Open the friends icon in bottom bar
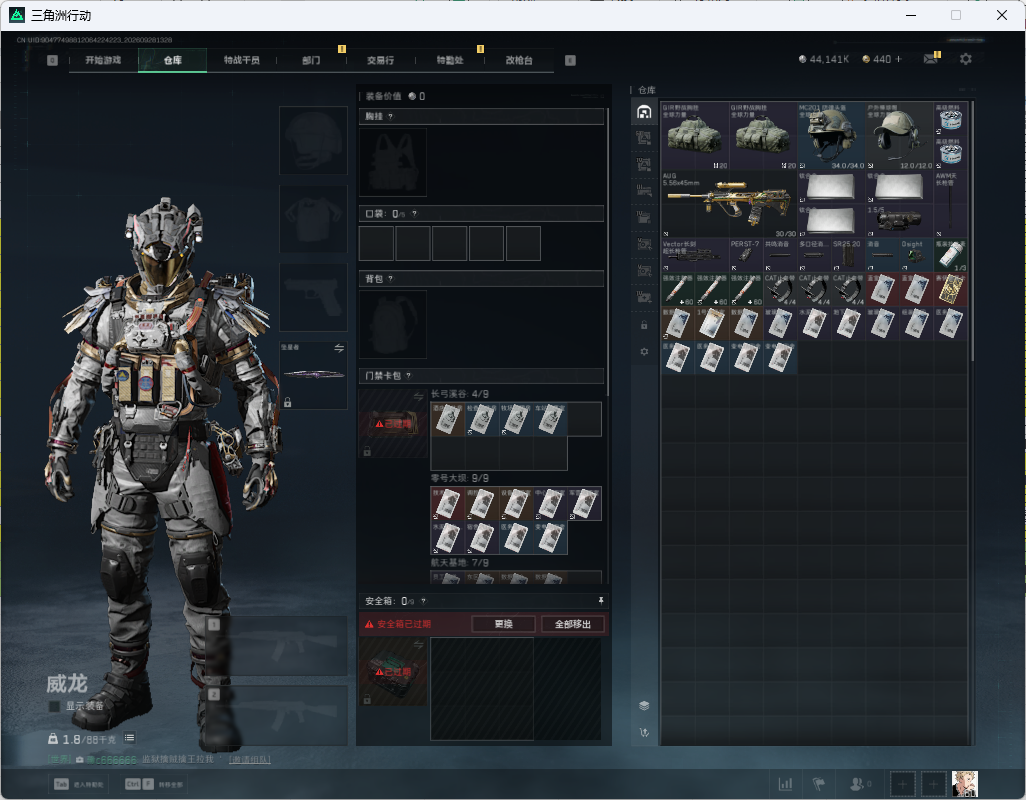 coord(857,783)
